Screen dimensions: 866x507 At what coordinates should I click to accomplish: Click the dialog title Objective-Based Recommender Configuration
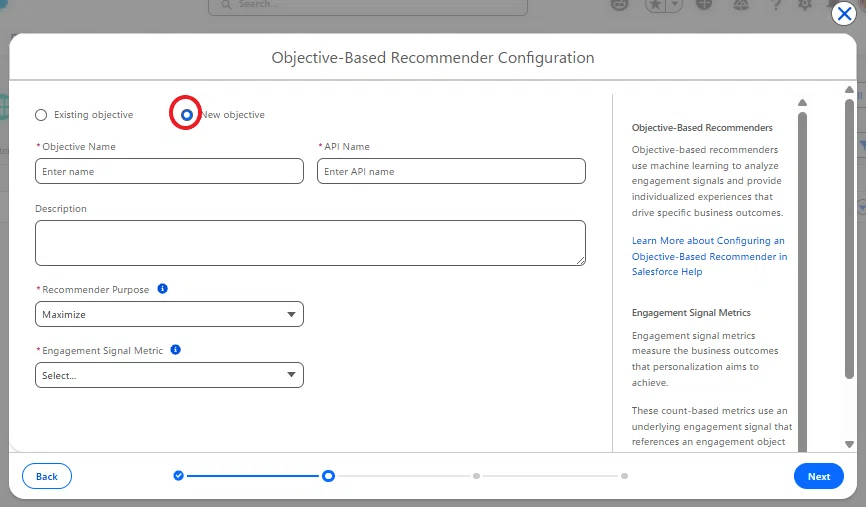[x=432, y=57]
